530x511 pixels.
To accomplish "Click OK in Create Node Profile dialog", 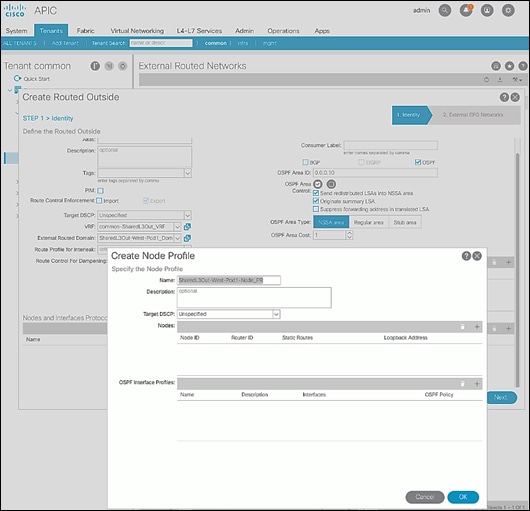I will (463, 497).
